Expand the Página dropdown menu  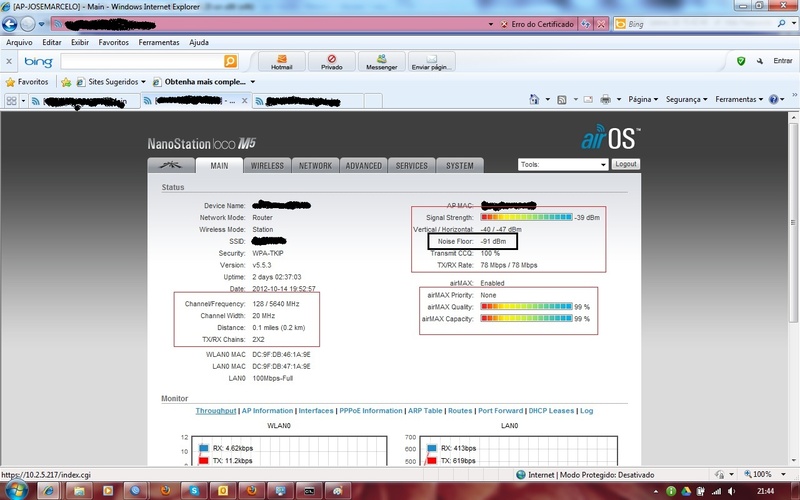(643, 99)
